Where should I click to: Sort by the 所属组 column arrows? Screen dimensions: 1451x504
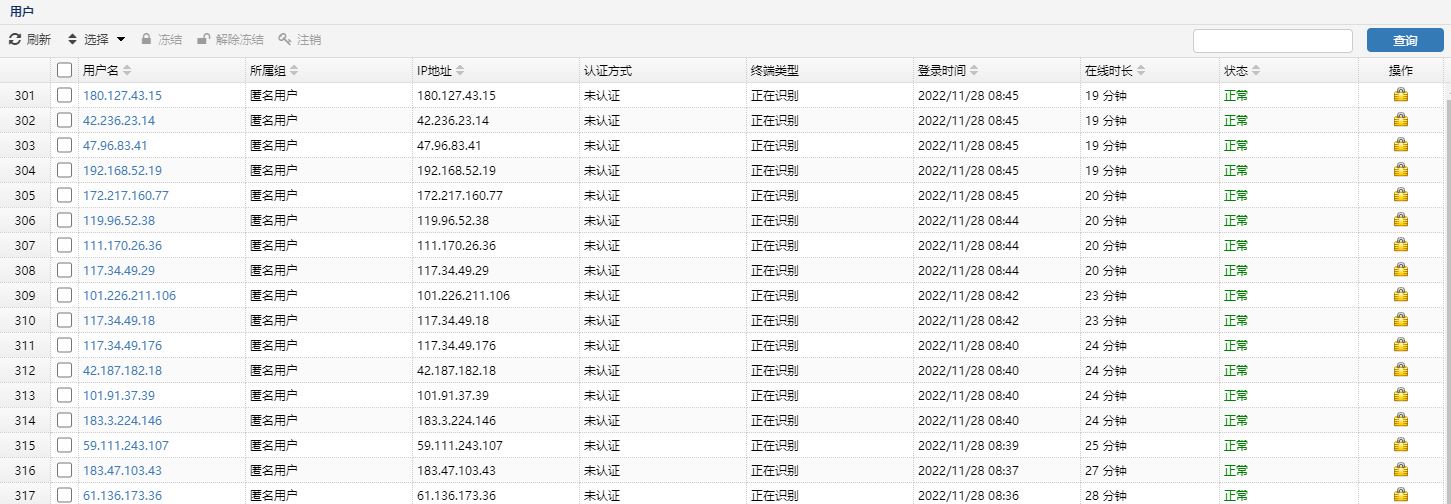point(294,71)
